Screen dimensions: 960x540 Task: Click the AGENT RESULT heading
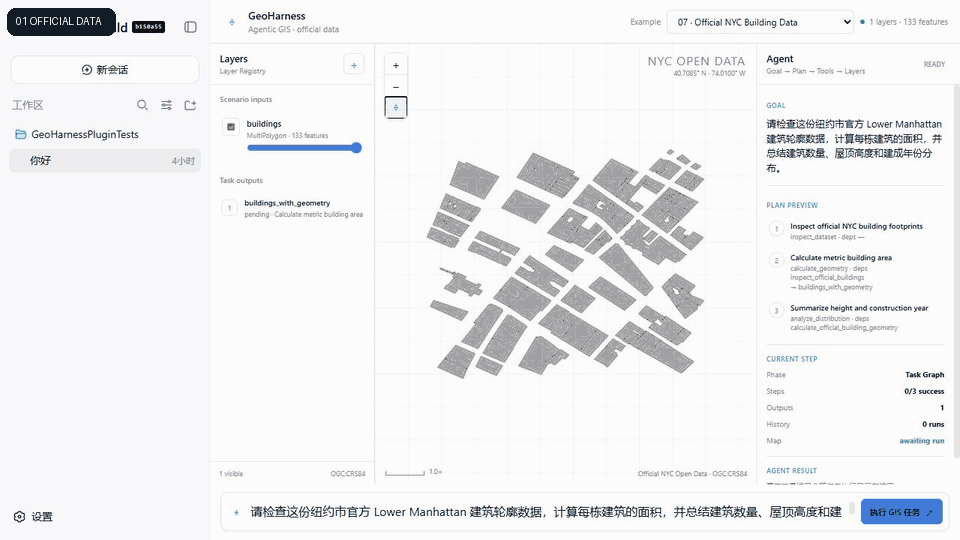[792, 471]
